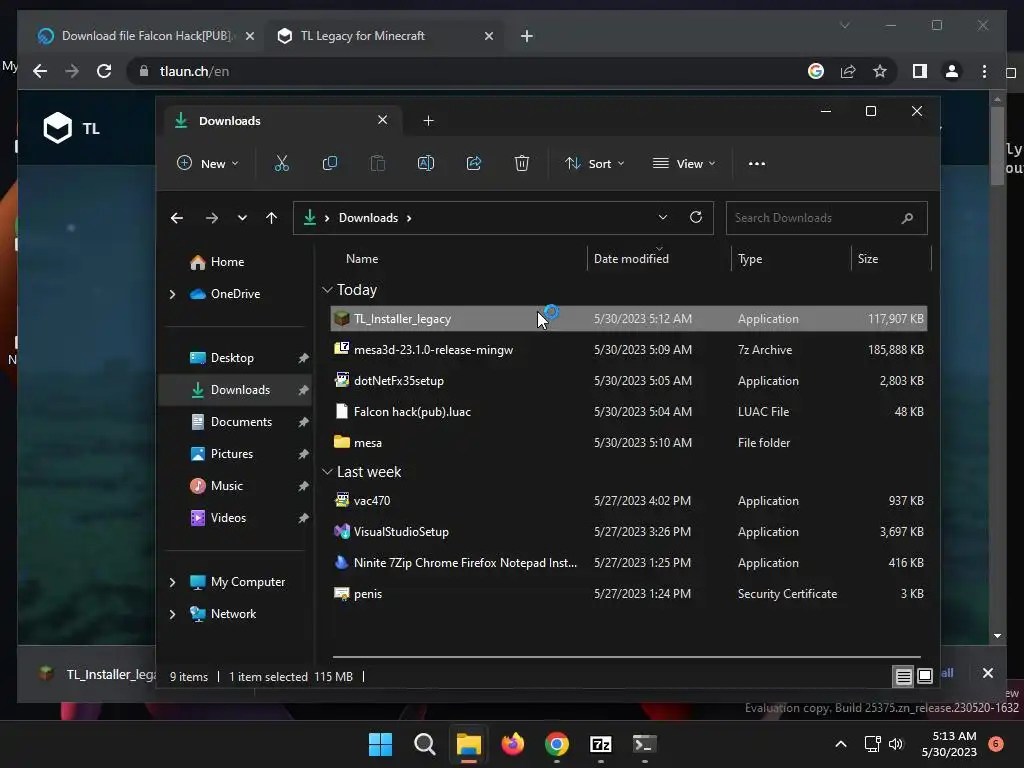Click the Rename icon in Explorer toolbar
The width and height of the screenshot is (1024, 768).
[x=426, y=163]
